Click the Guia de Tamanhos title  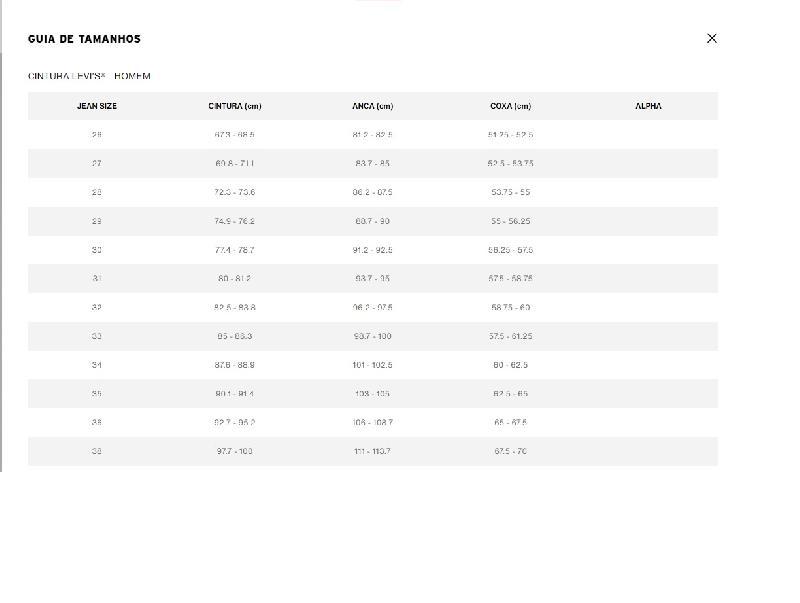pyautogui.click(x=84, y=39)
